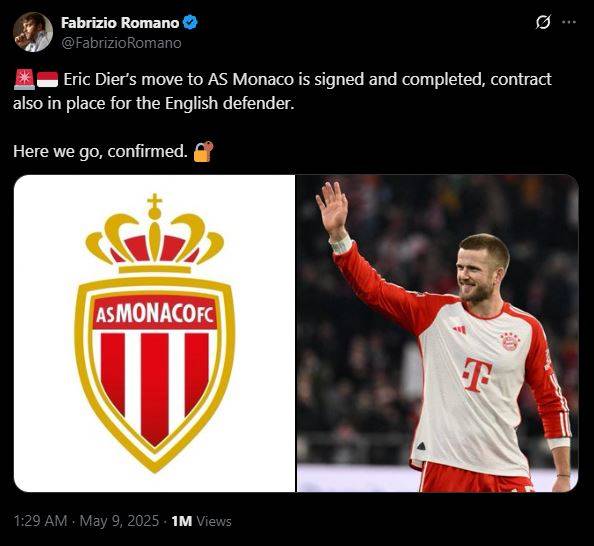Click the May 9, 2025 date
This screenshot has height=546, width=594.
(119, 521)
